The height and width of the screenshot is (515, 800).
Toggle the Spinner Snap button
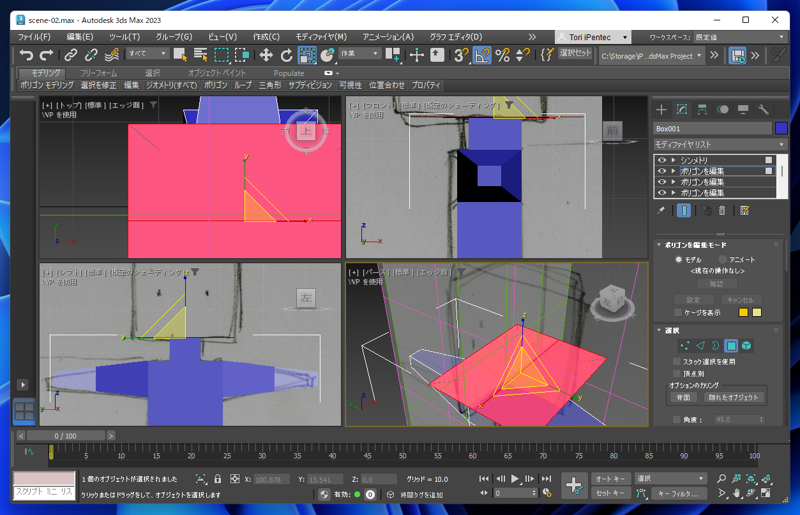click(522, 55)
